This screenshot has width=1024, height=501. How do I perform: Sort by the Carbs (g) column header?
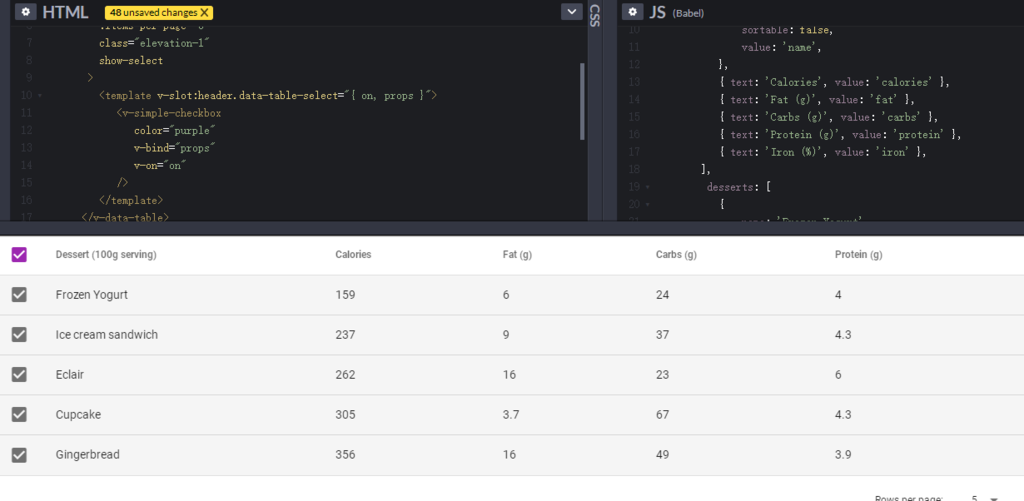676,255
